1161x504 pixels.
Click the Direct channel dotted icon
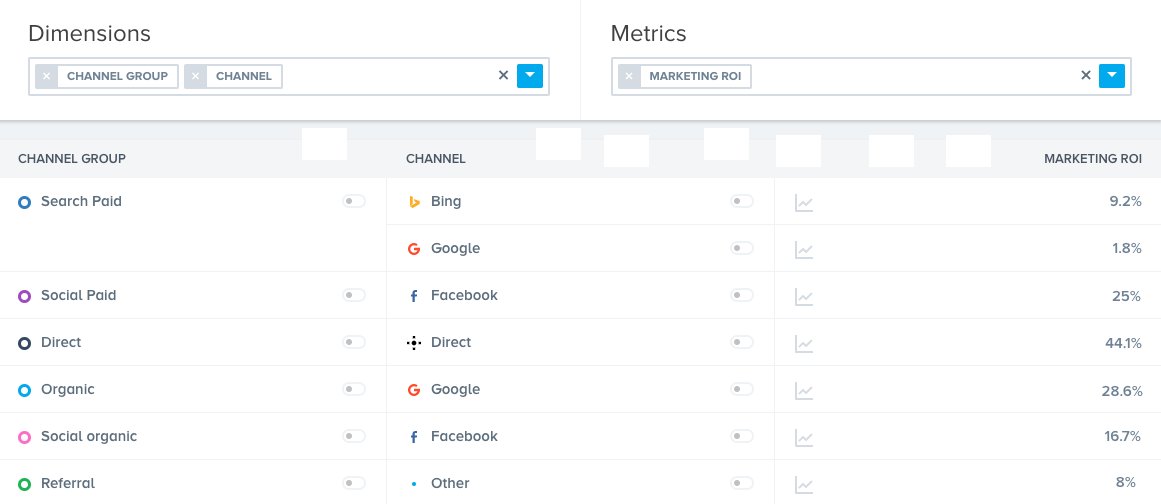click(x=414, y=343)
